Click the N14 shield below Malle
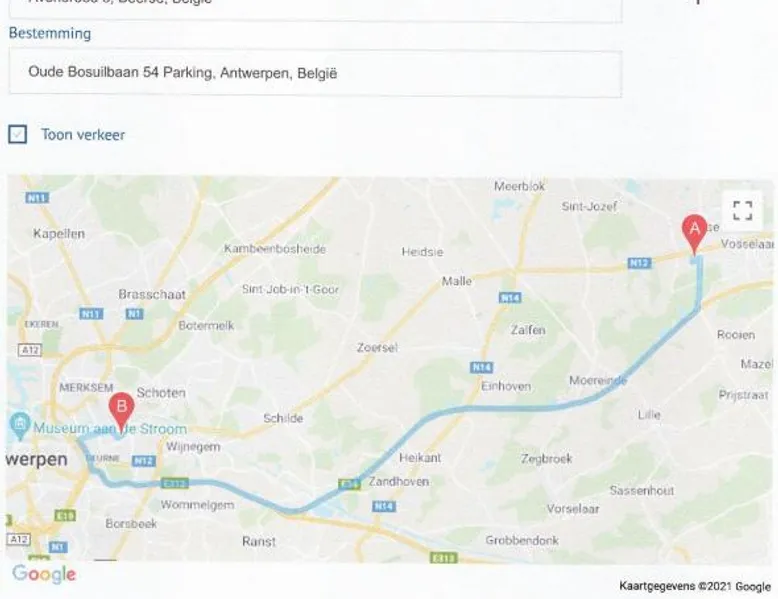 click(x=510, y=298)
